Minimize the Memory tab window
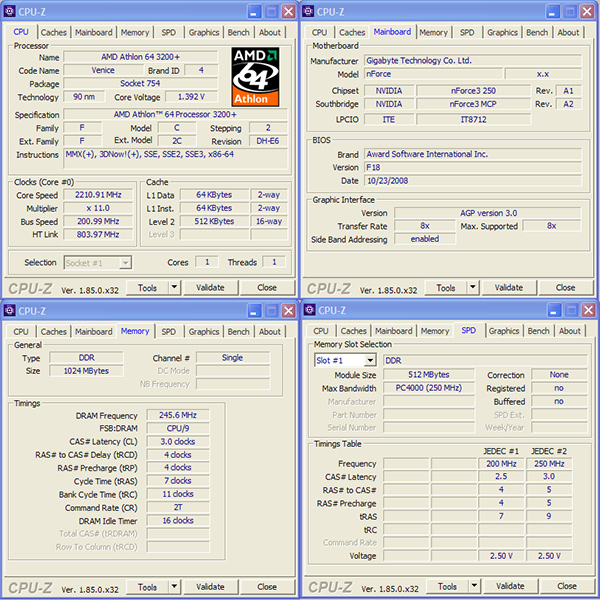 [254, 311]
